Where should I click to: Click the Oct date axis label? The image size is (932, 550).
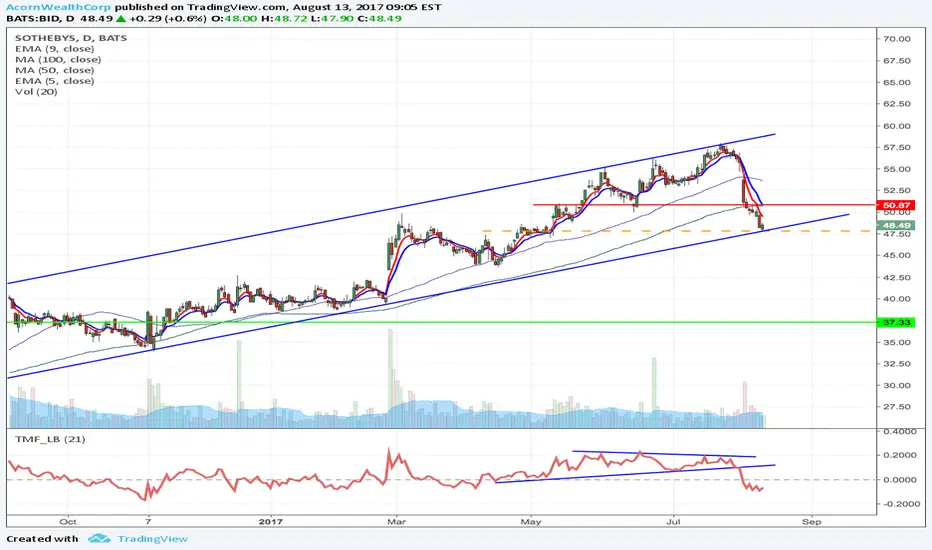pyautogui.click(x=68, y=521)
